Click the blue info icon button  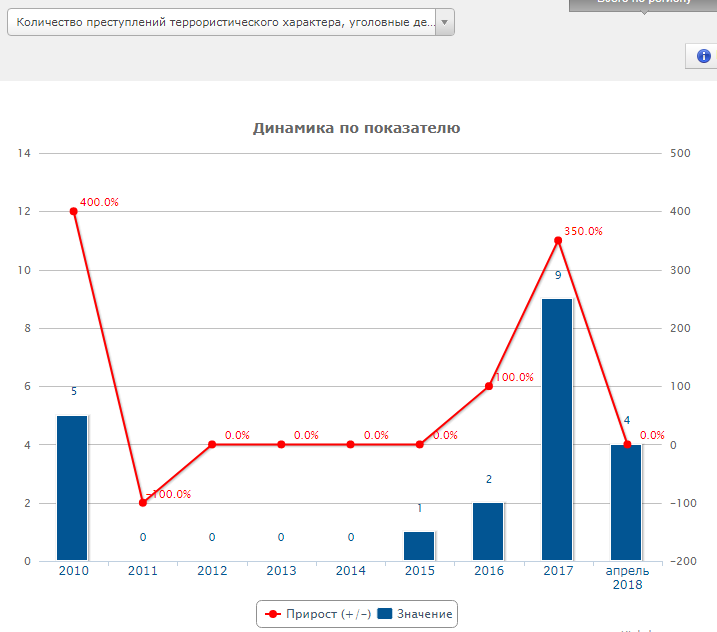click(703, 56)
